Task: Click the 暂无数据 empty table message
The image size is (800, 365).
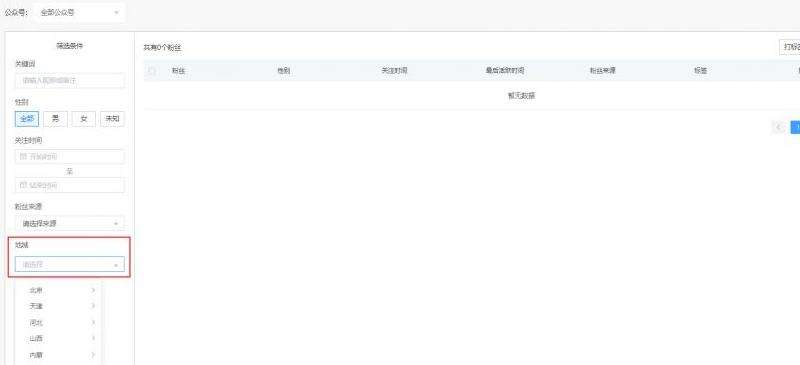Action: 521,95
